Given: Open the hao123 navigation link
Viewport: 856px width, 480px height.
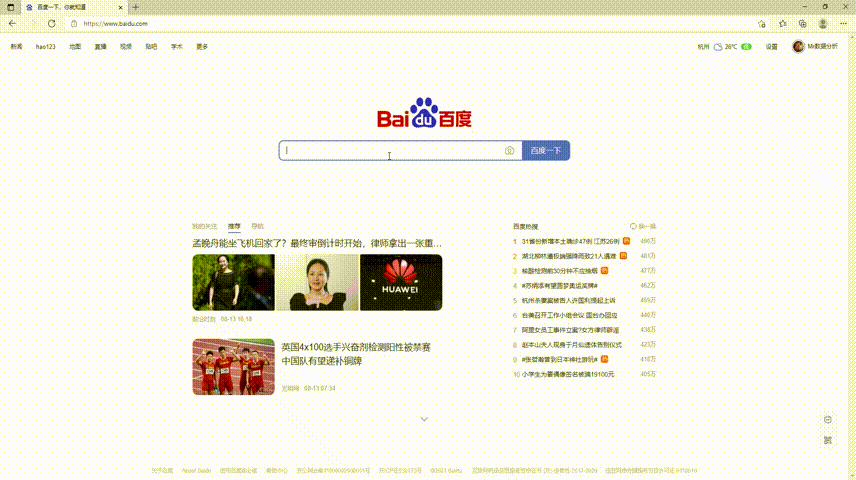Looking at the screenshot, I should 46,47.
